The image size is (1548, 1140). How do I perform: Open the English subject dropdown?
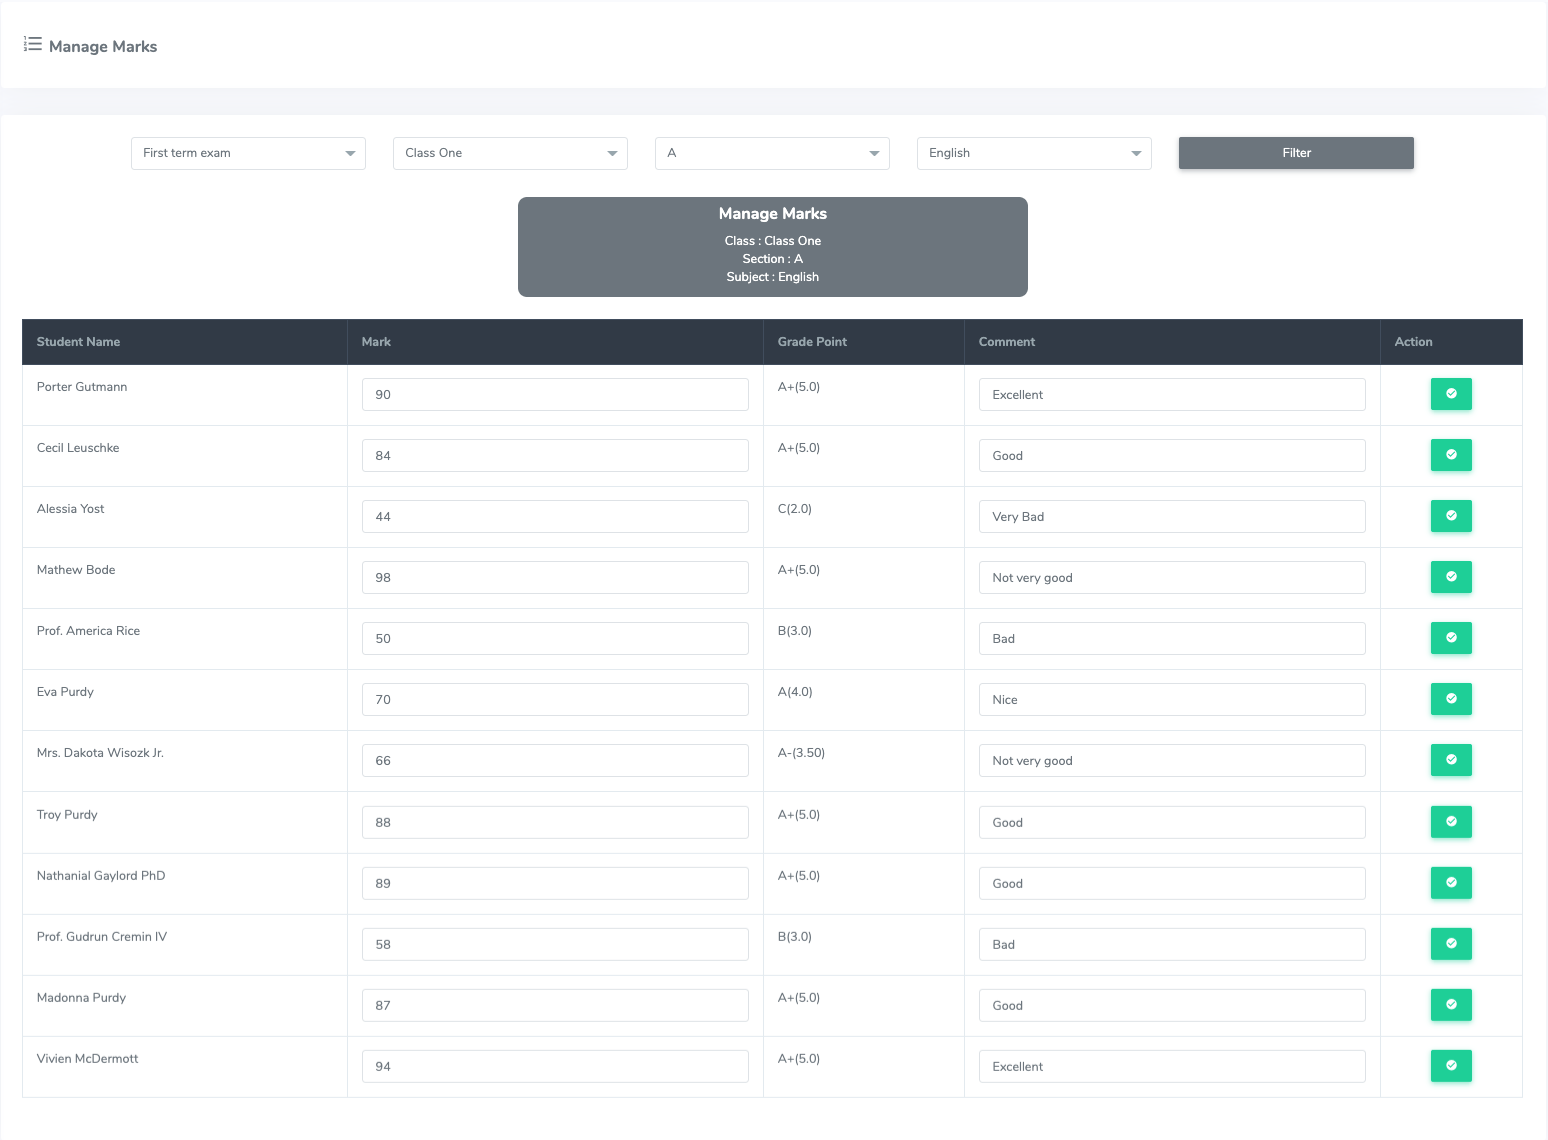click(1034, 153)
